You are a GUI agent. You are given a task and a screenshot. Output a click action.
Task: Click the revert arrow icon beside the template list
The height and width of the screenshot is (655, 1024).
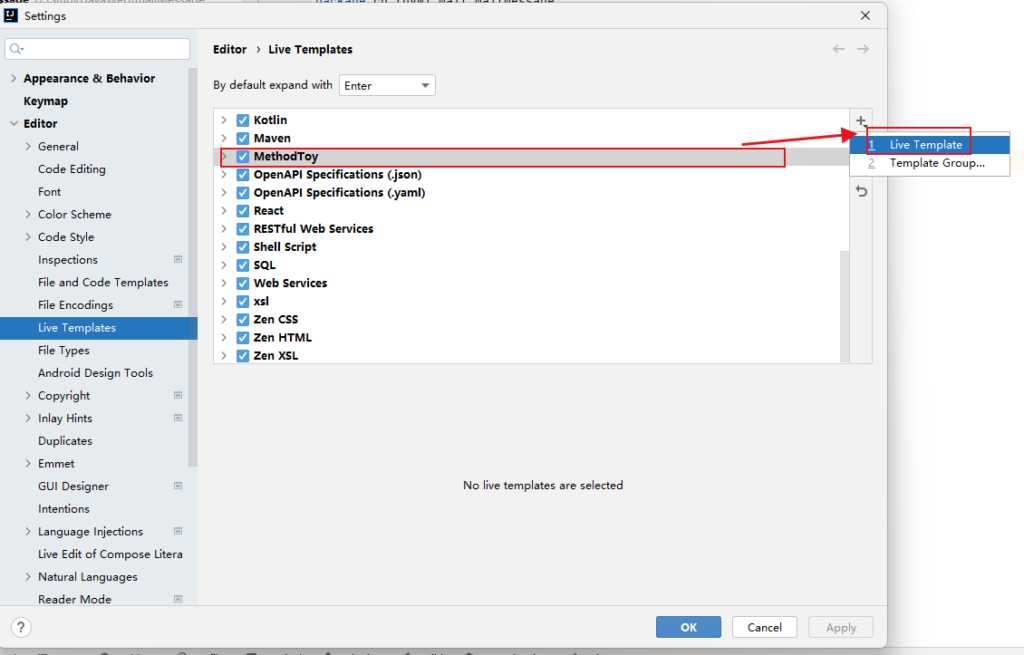coord(861,191)
